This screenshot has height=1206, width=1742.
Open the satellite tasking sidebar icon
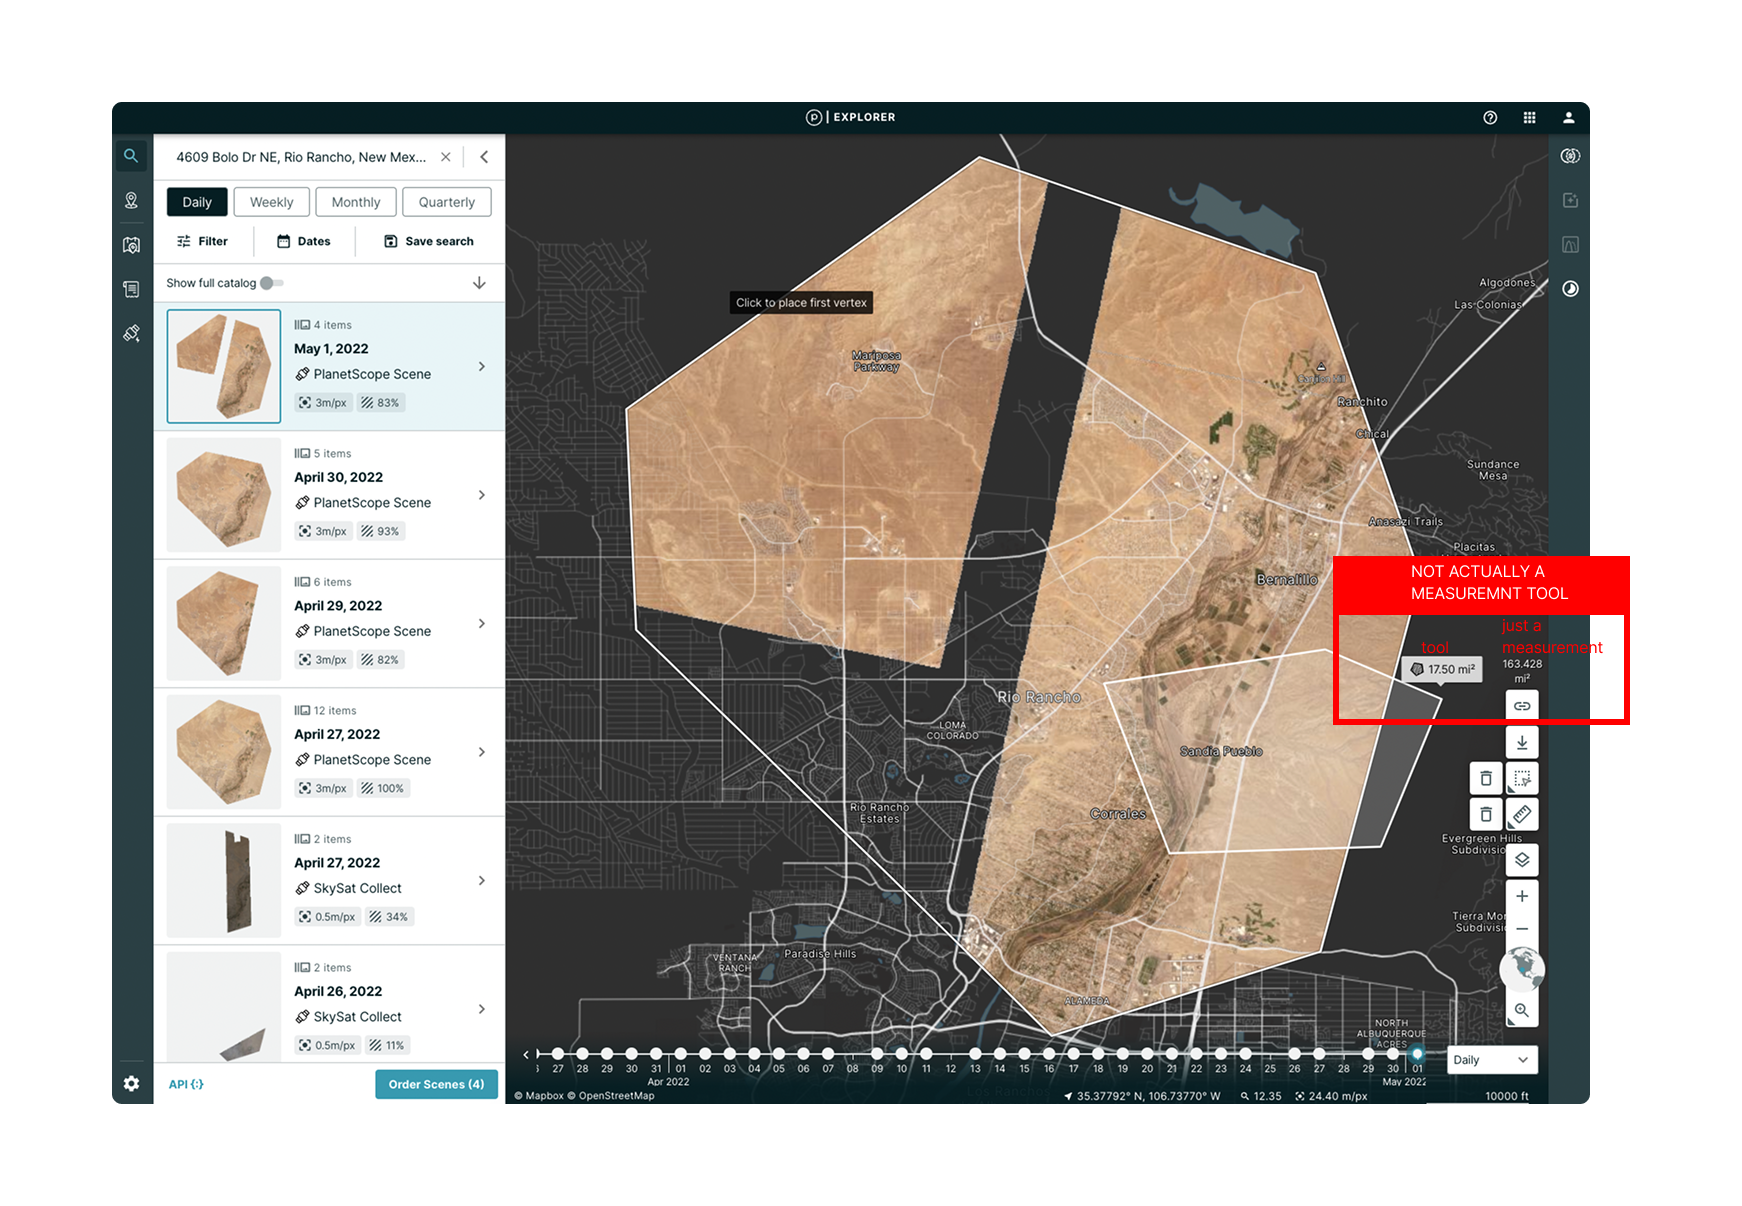pos(131,333)
